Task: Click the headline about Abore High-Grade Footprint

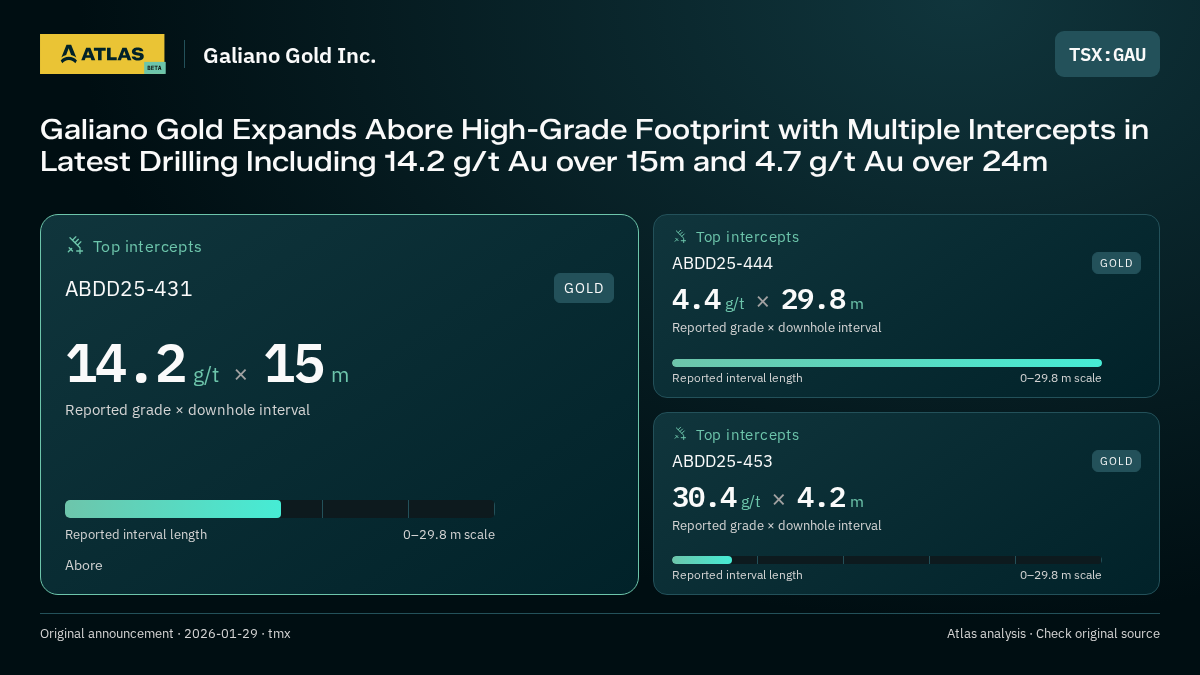Action: pyautogui.click(x=594, y=145)
